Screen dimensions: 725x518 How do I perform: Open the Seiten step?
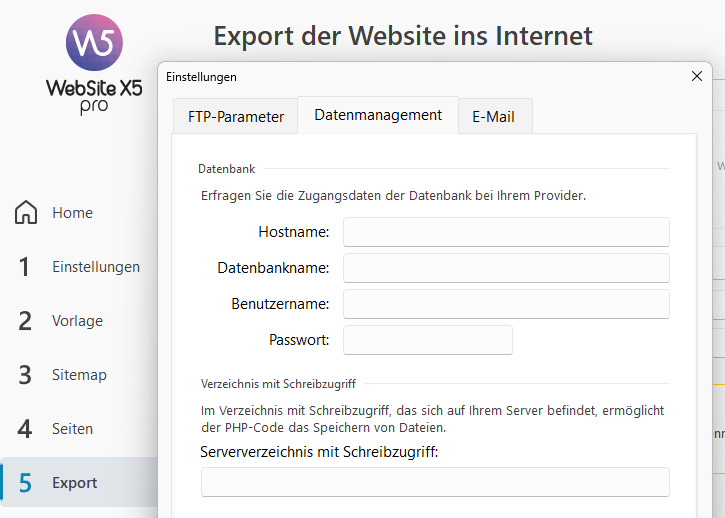(x=72, y=429)
